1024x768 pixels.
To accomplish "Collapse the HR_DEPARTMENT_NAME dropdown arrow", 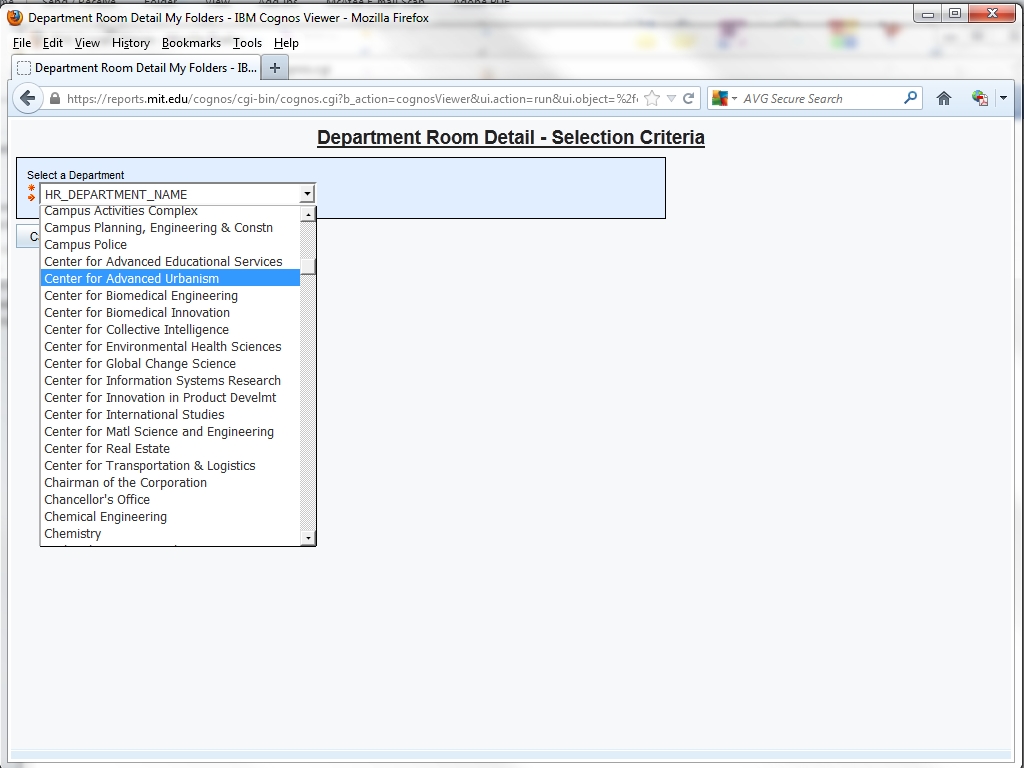I will pyautogui.click(x=307, y=194).
